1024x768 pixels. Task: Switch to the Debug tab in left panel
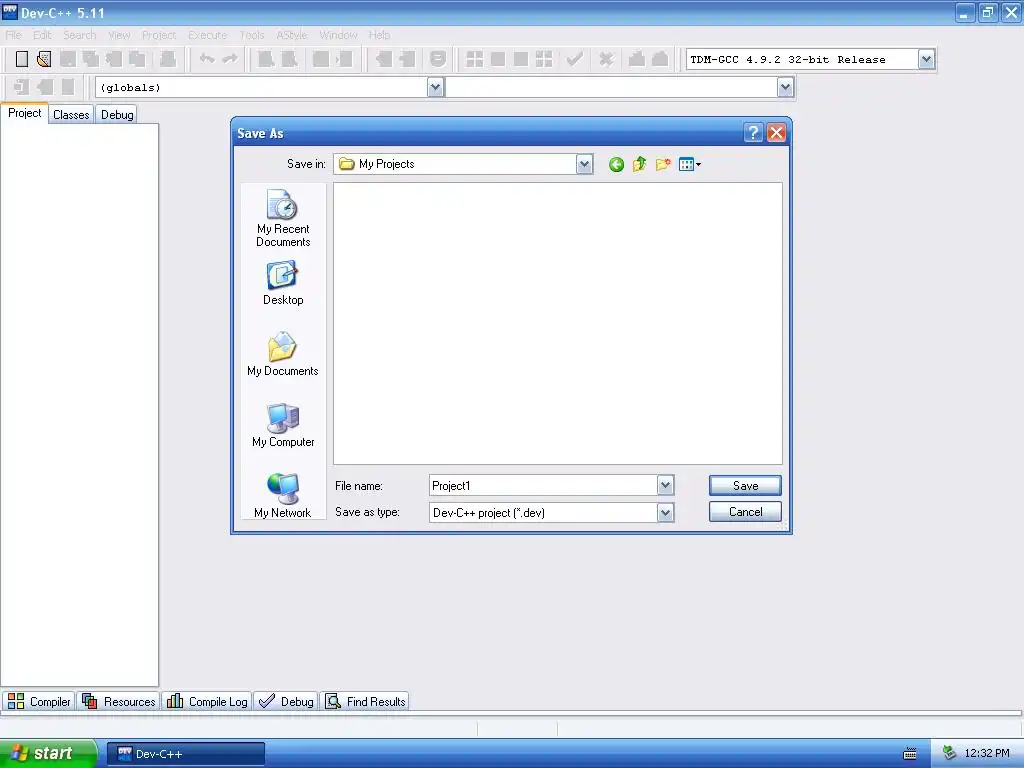pyautogui.click(x=117, y=114)
